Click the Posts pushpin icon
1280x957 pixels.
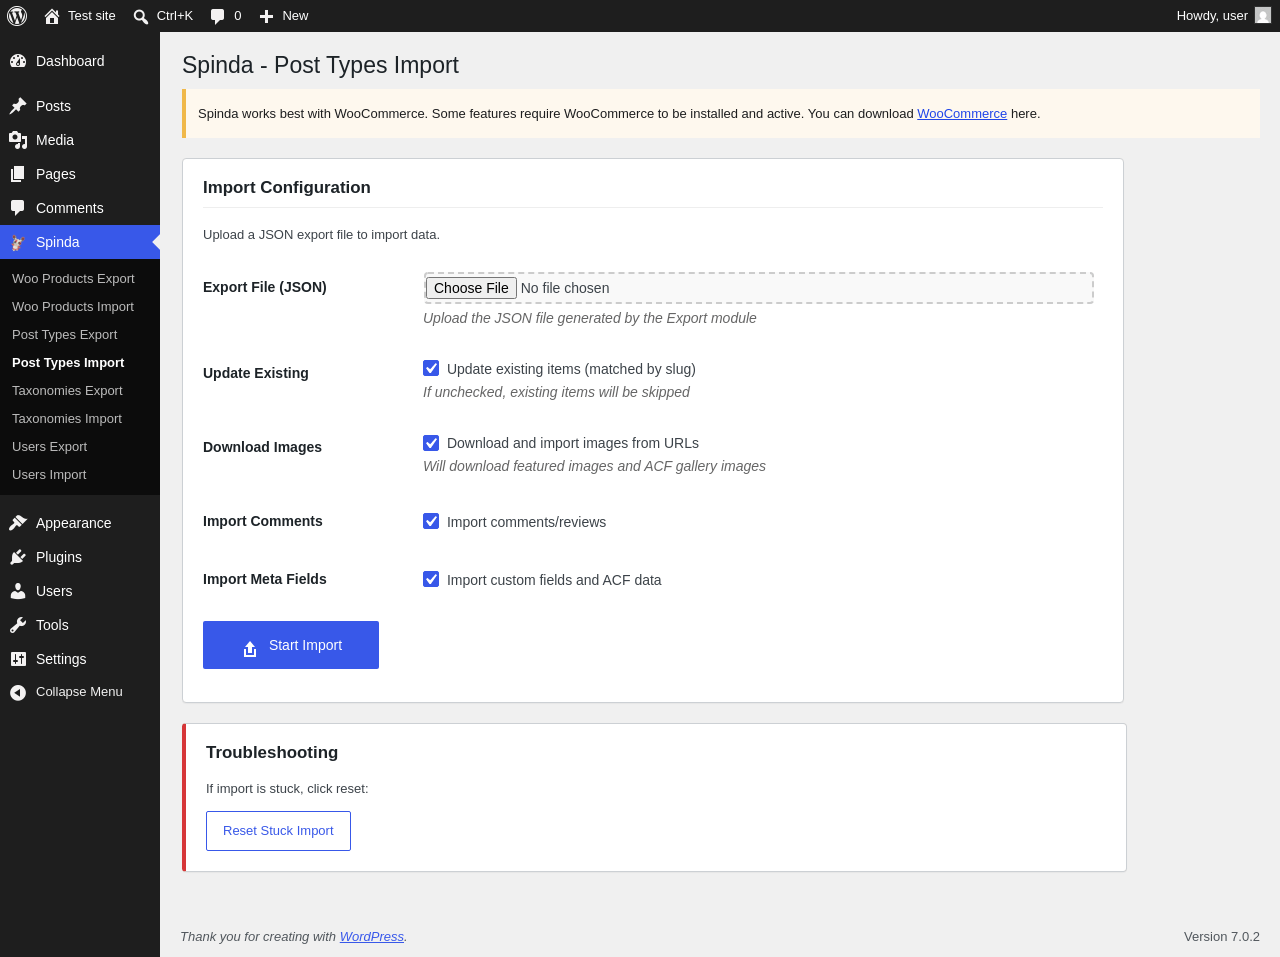click(x=18, y=106)
